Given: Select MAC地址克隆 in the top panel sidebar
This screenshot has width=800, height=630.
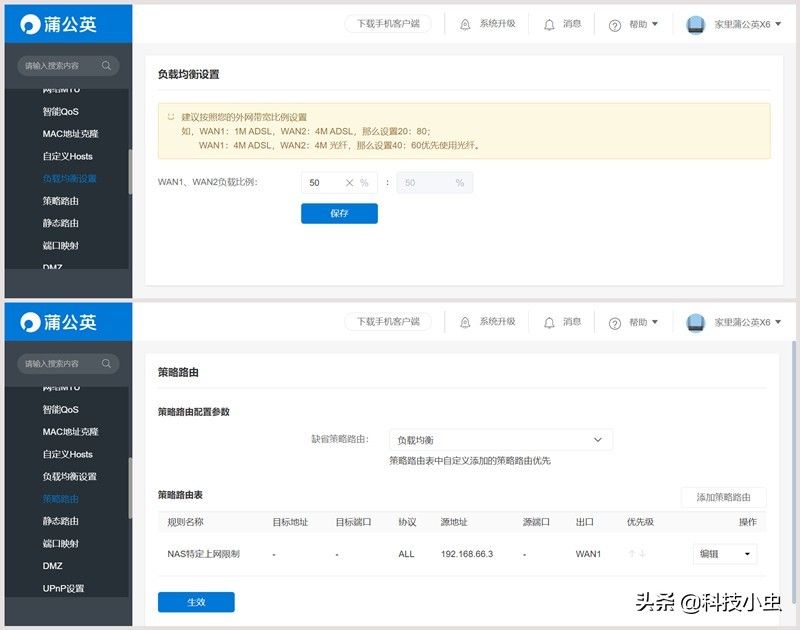Looking at the screenshot, I should pyautogui.click(x=70, y=134).
